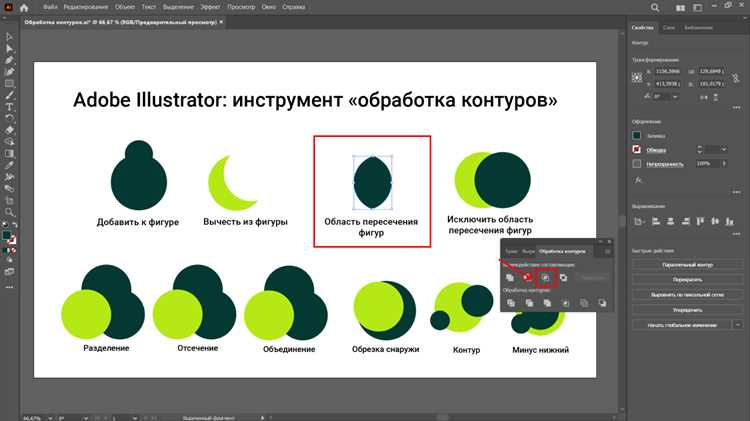The height and width of the screenshot is (421, 750).
Task: Open arrow next to global edit button
Action: pos(738,325)
